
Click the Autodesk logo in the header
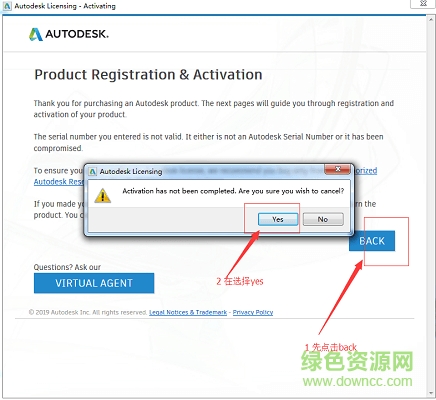[69, 34]
